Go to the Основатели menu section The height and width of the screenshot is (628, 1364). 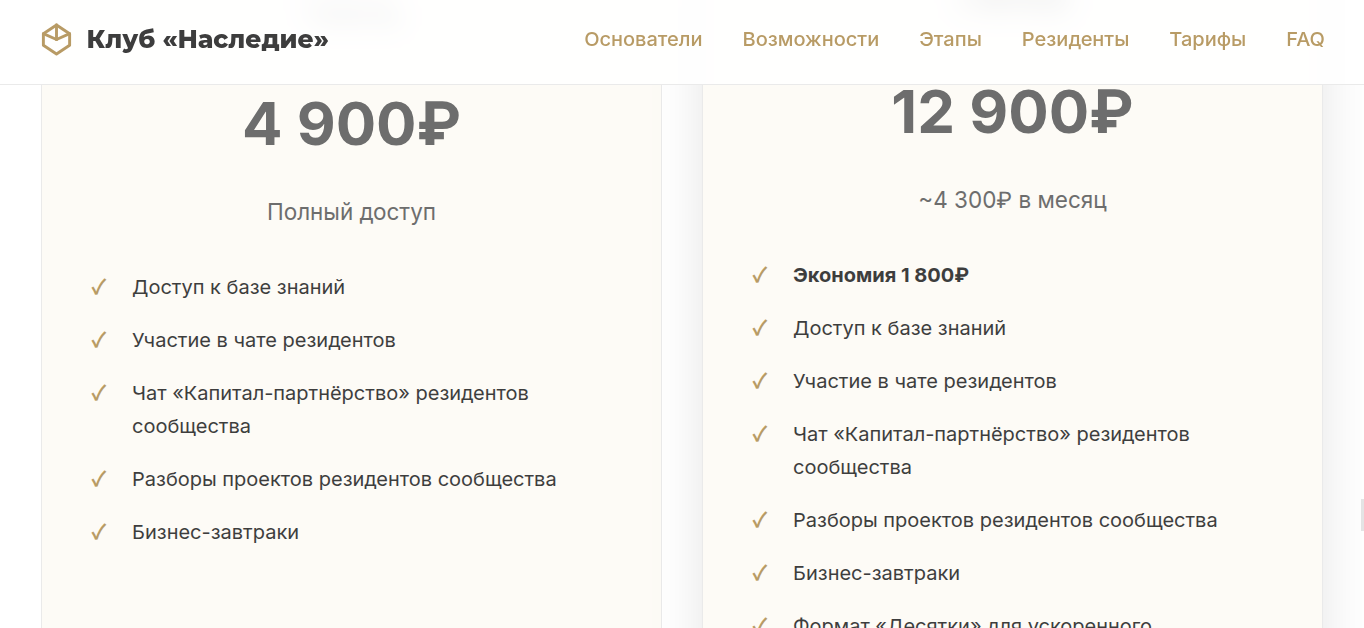[643, 40]
